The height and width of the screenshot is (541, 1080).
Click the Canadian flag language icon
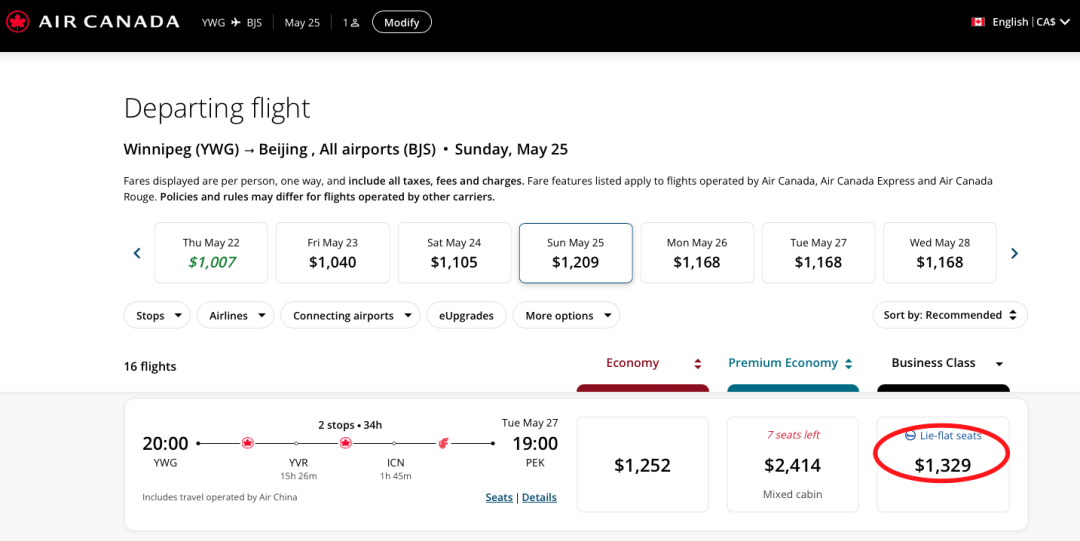coord(978,22)
